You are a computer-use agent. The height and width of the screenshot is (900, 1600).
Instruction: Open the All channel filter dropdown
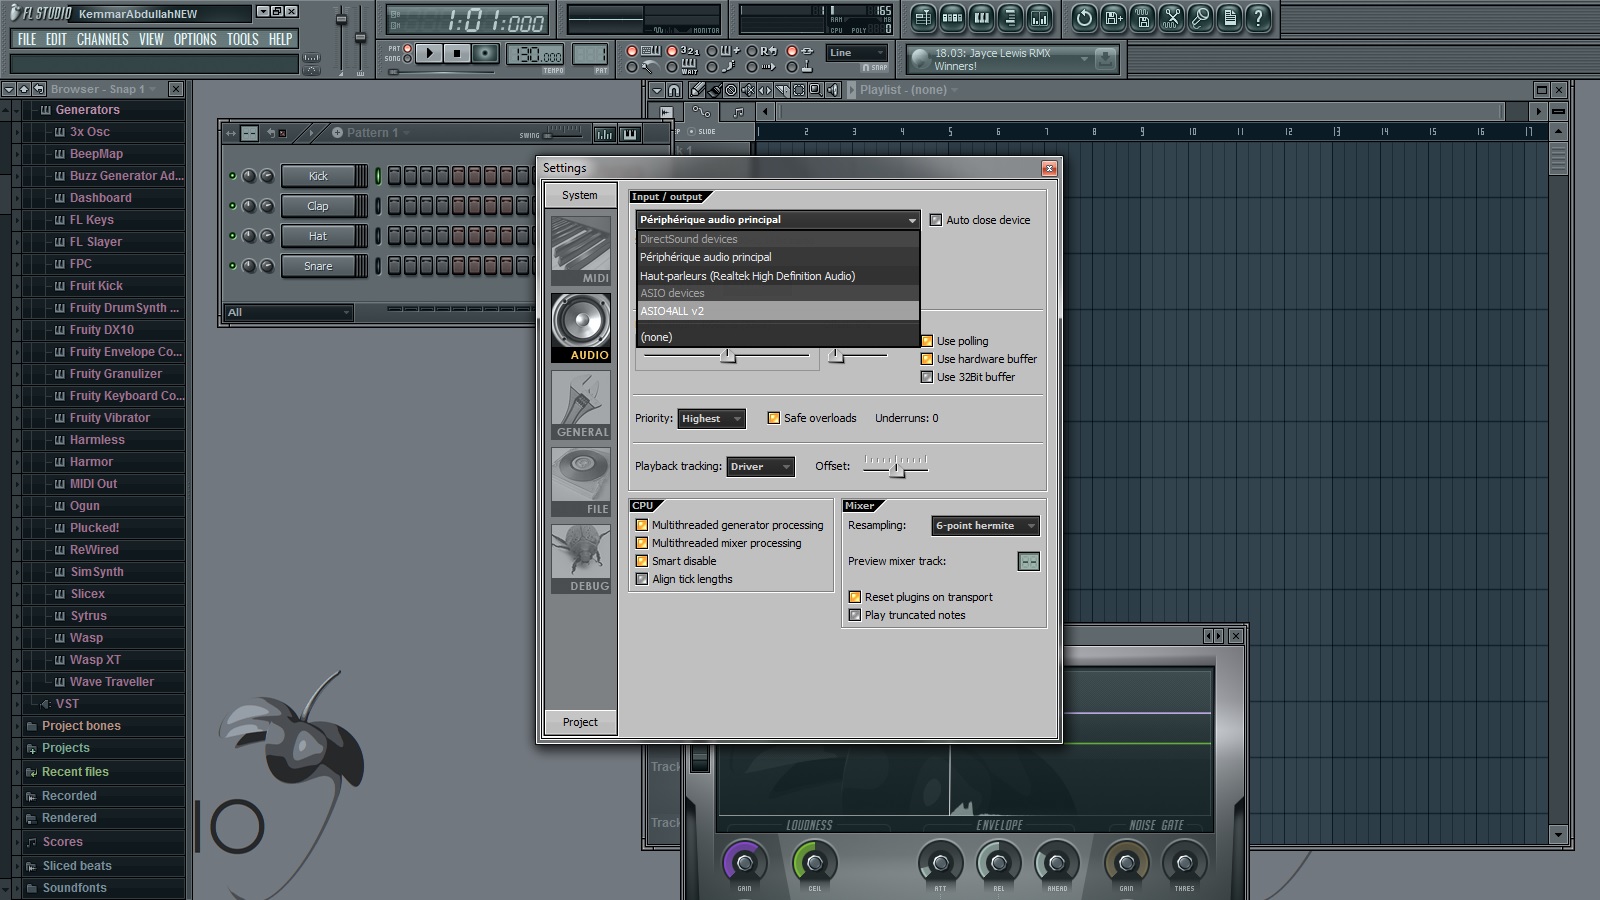coord(288,312)
